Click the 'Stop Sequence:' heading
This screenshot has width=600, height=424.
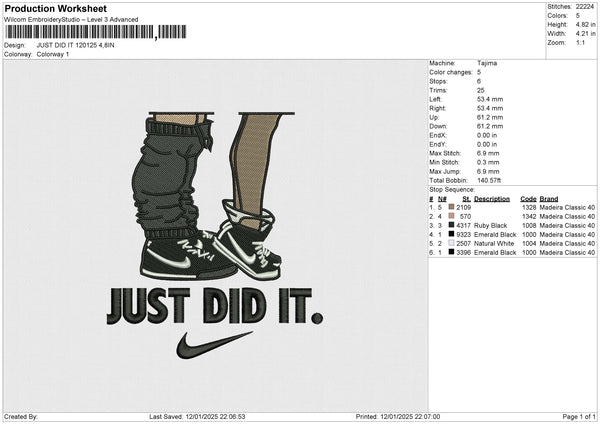[452, 190]
